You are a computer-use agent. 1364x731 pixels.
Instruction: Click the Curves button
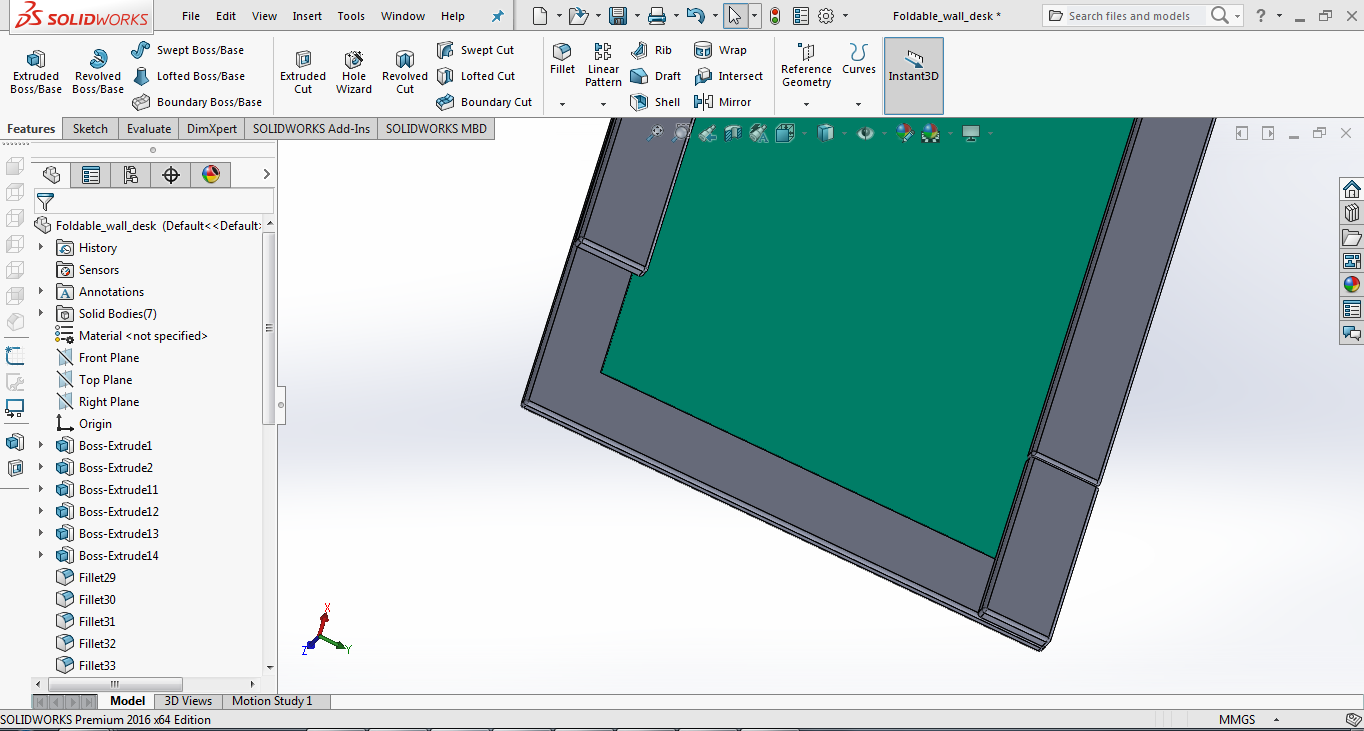click(858, 59)
